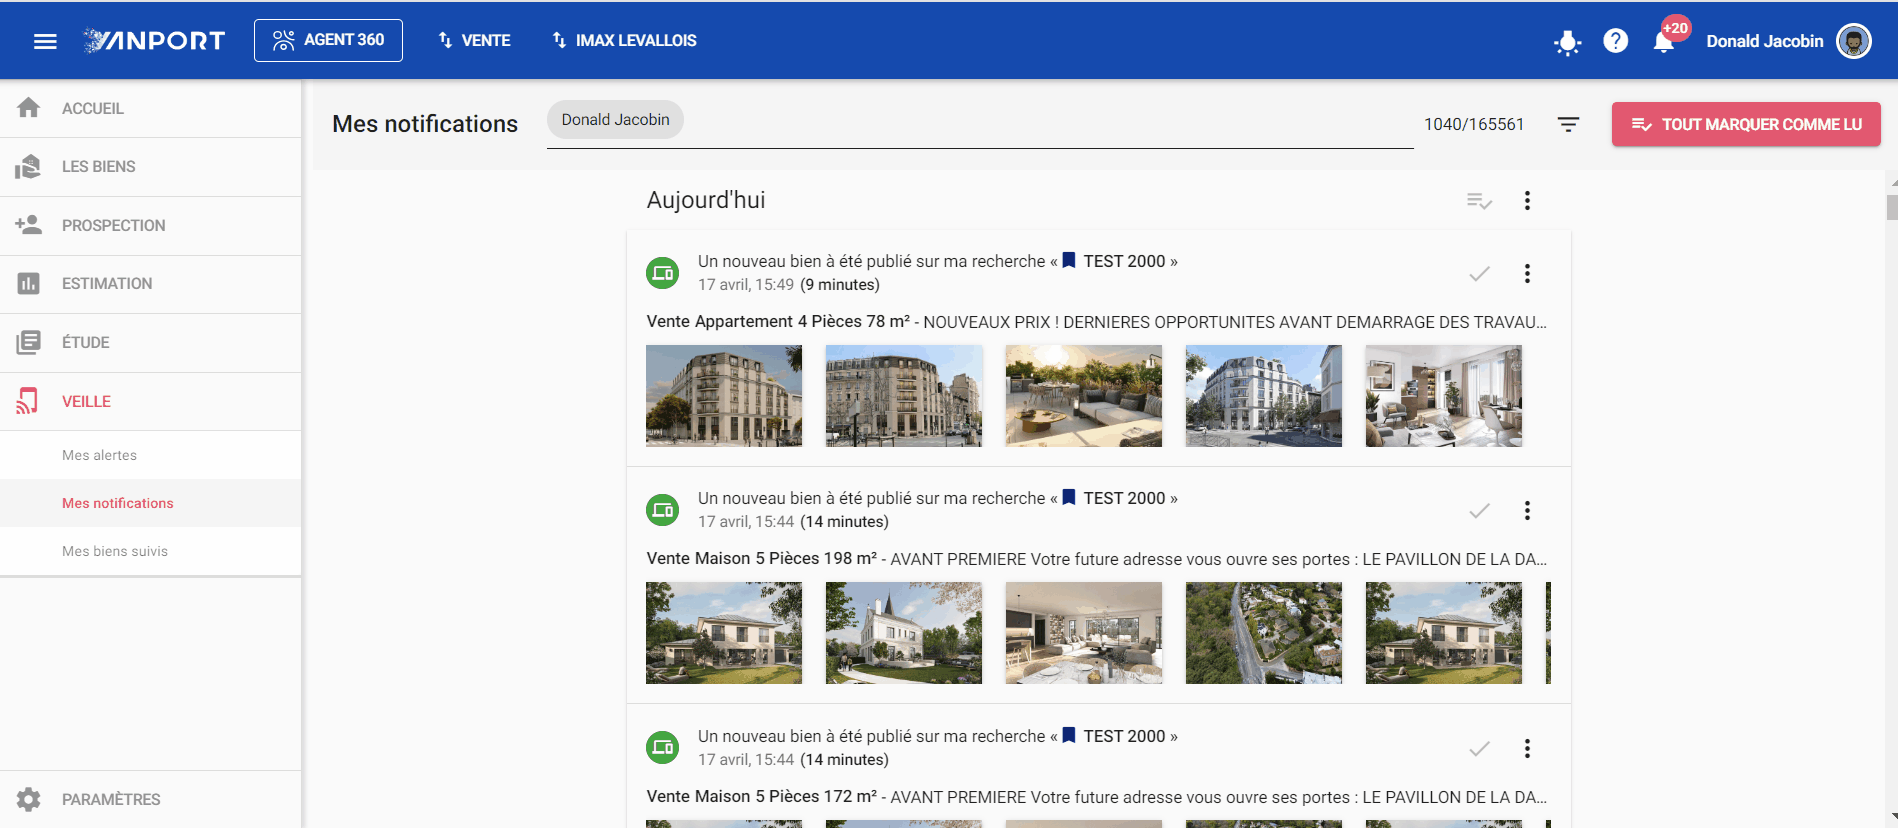Click the blue bookmark icon in Maison 172 m² notification
Screen dimensions: 1898x828
point(1069,735)
